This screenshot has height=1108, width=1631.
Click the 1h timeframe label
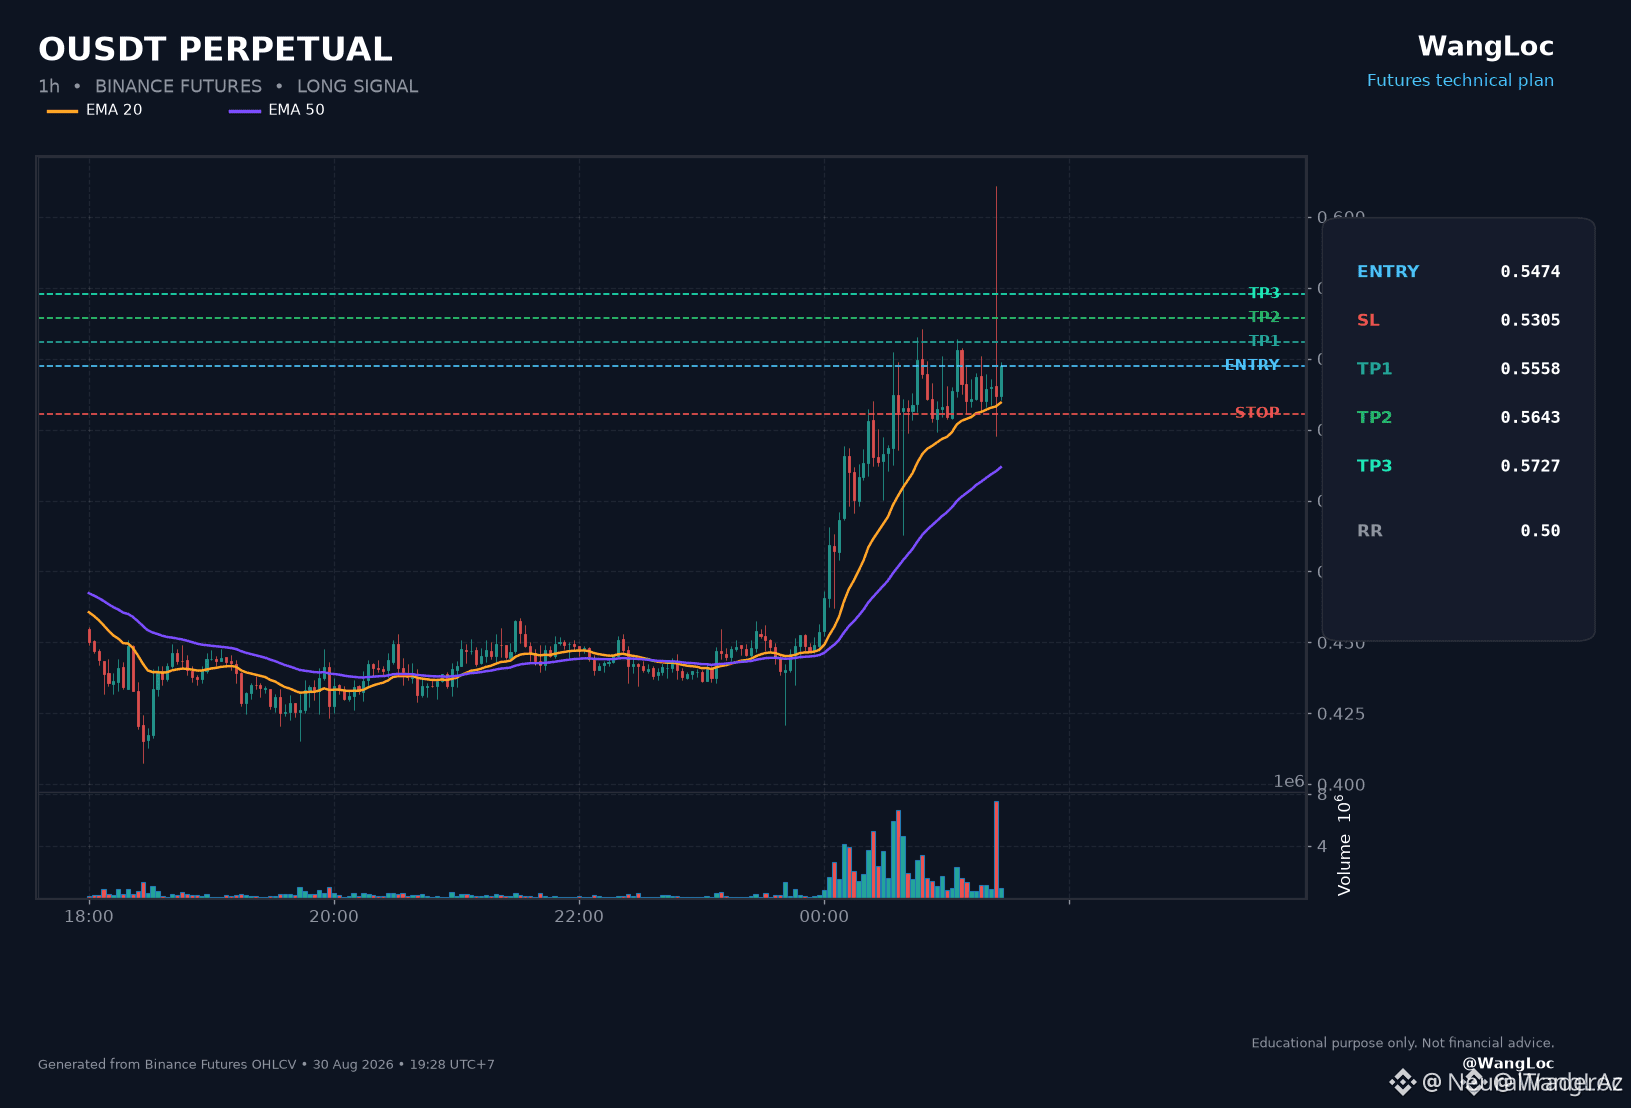[49, 86]
